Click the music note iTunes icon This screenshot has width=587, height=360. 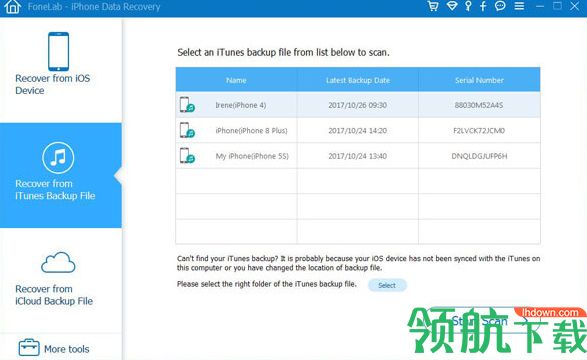coord(58,158)
